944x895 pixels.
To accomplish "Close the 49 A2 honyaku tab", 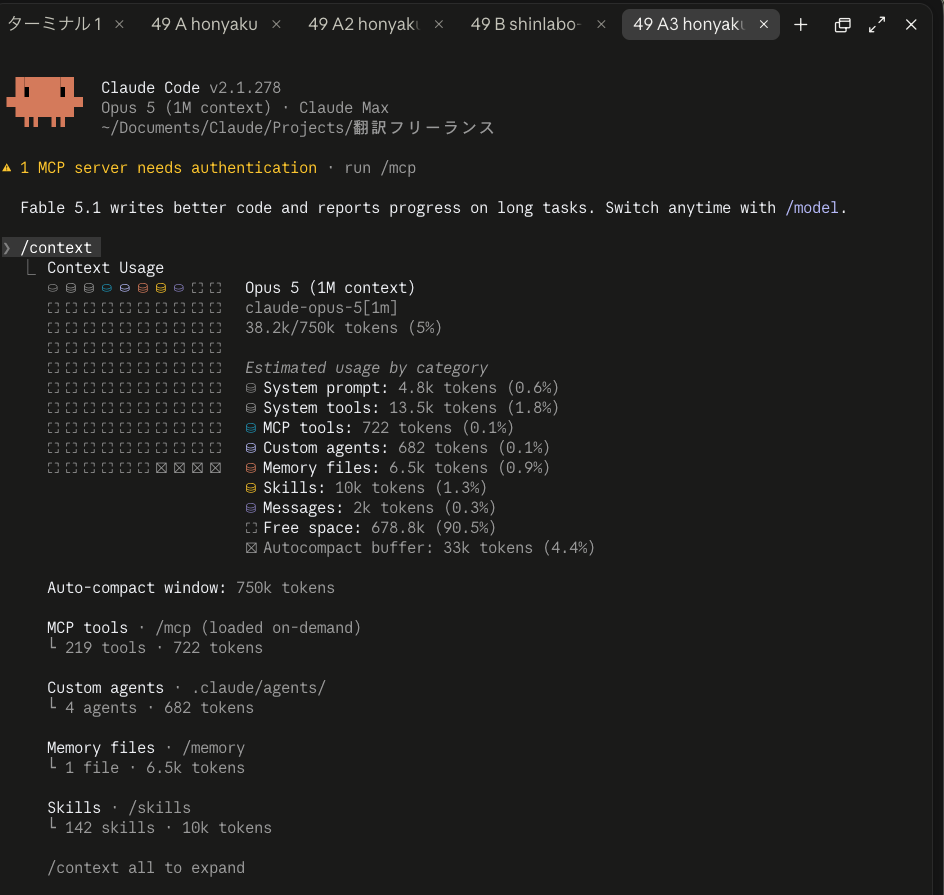I will point(439,24).
